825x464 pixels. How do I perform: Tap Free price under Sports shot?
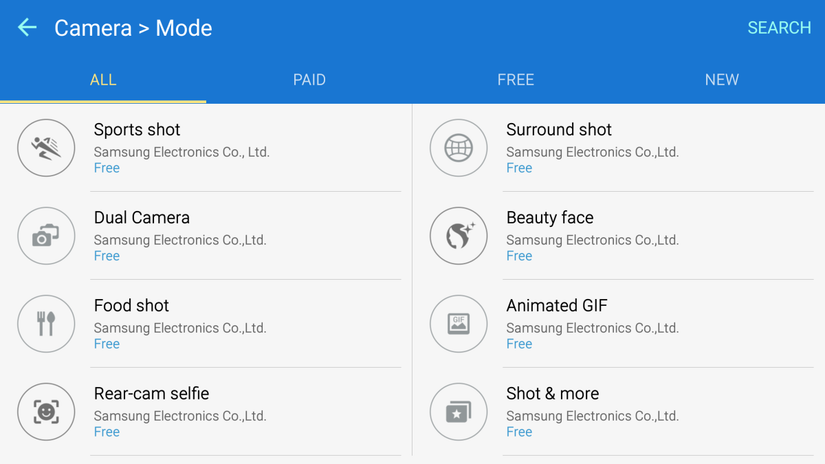click(x=107, y=168)
